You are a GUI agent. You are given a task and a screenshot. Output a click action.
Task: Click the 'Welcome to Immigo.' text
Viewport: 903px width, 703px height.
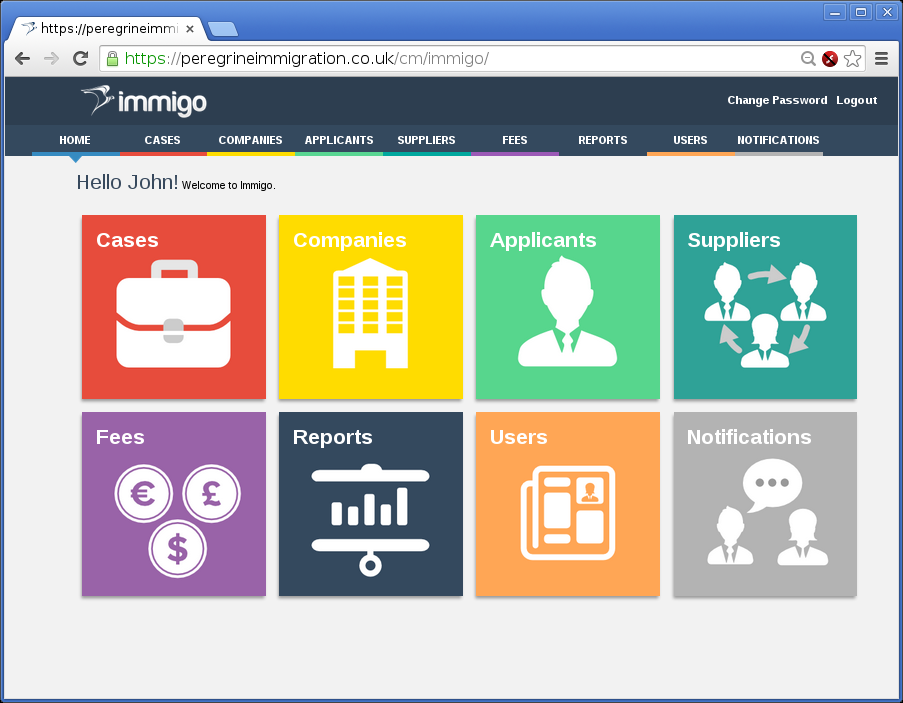click(229, 185)
